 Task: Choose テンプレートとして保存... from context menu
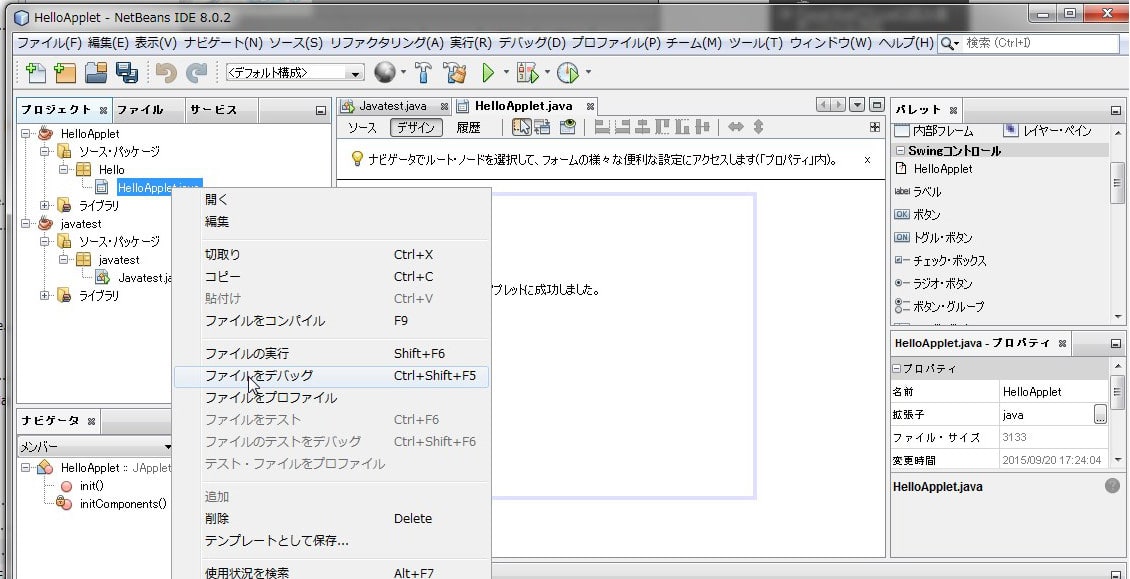332,541
